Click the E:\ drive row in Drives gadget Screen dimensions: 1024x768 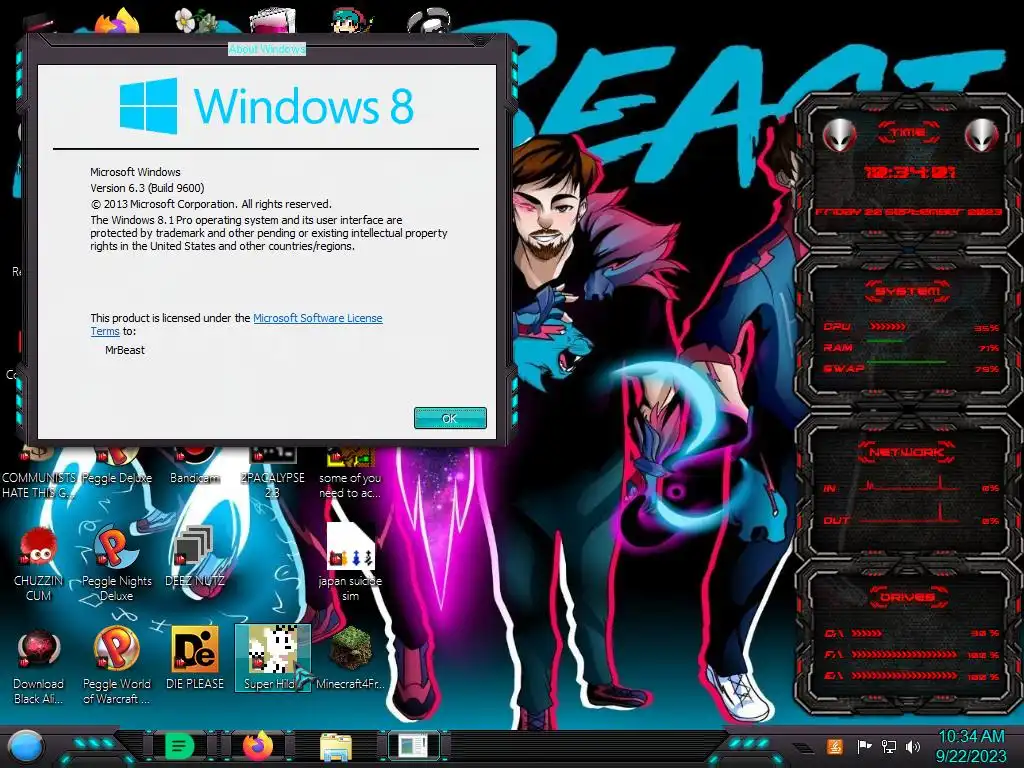pos(911,676)
